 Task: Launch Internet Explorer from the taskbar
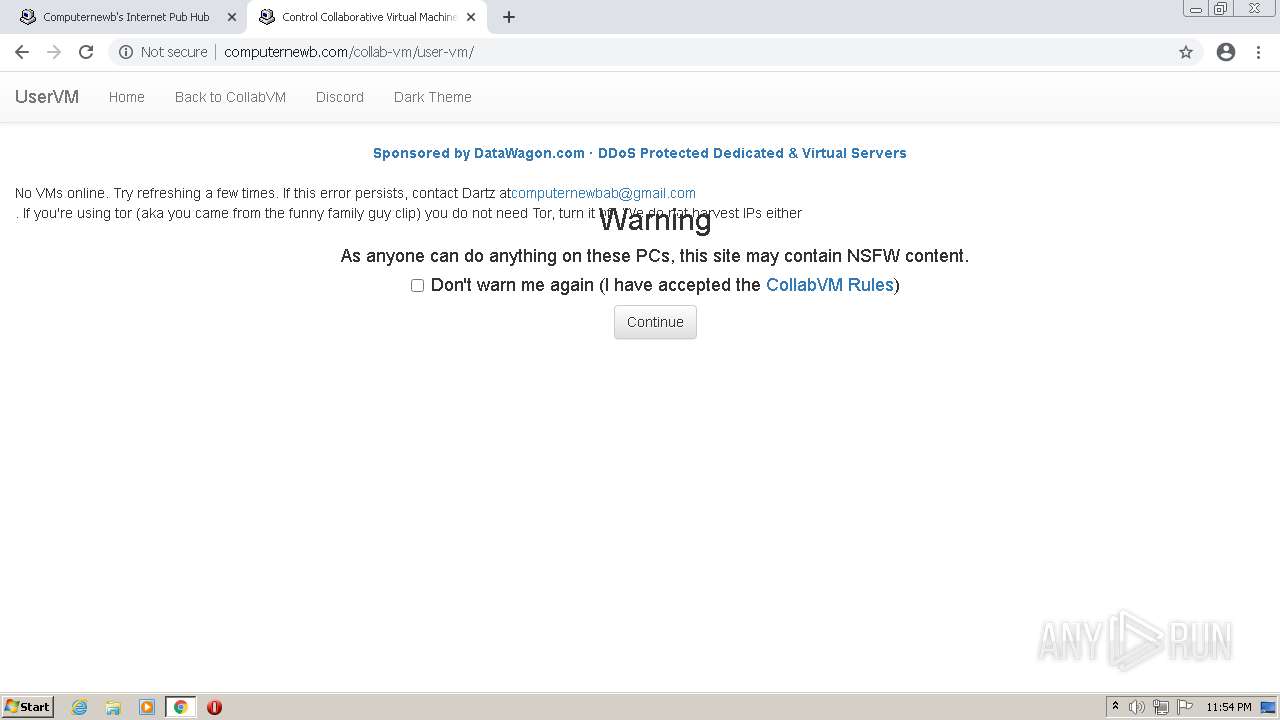pyautogui.click(x=80, y=707)
